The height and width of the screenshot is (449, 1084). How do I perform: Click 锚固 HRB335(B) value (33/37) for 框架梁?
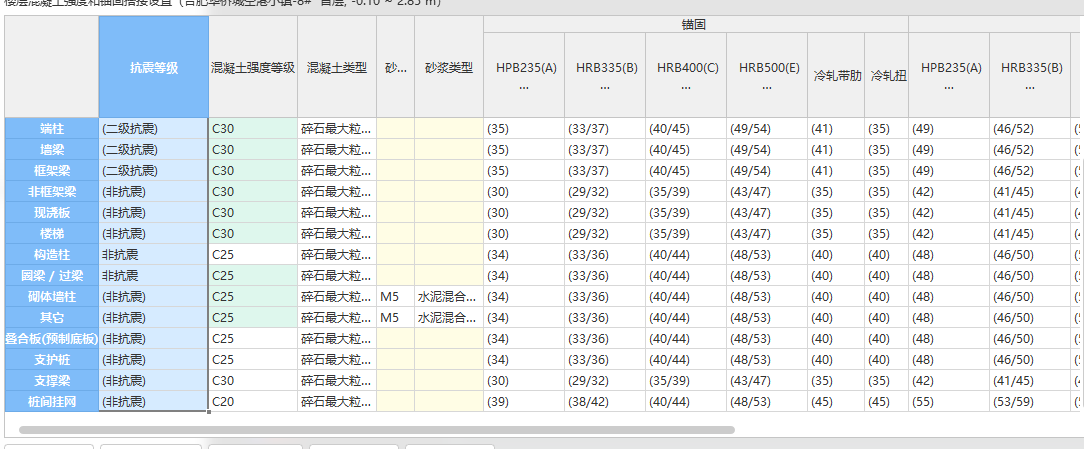pyautogui.click(x=605, y=170)
